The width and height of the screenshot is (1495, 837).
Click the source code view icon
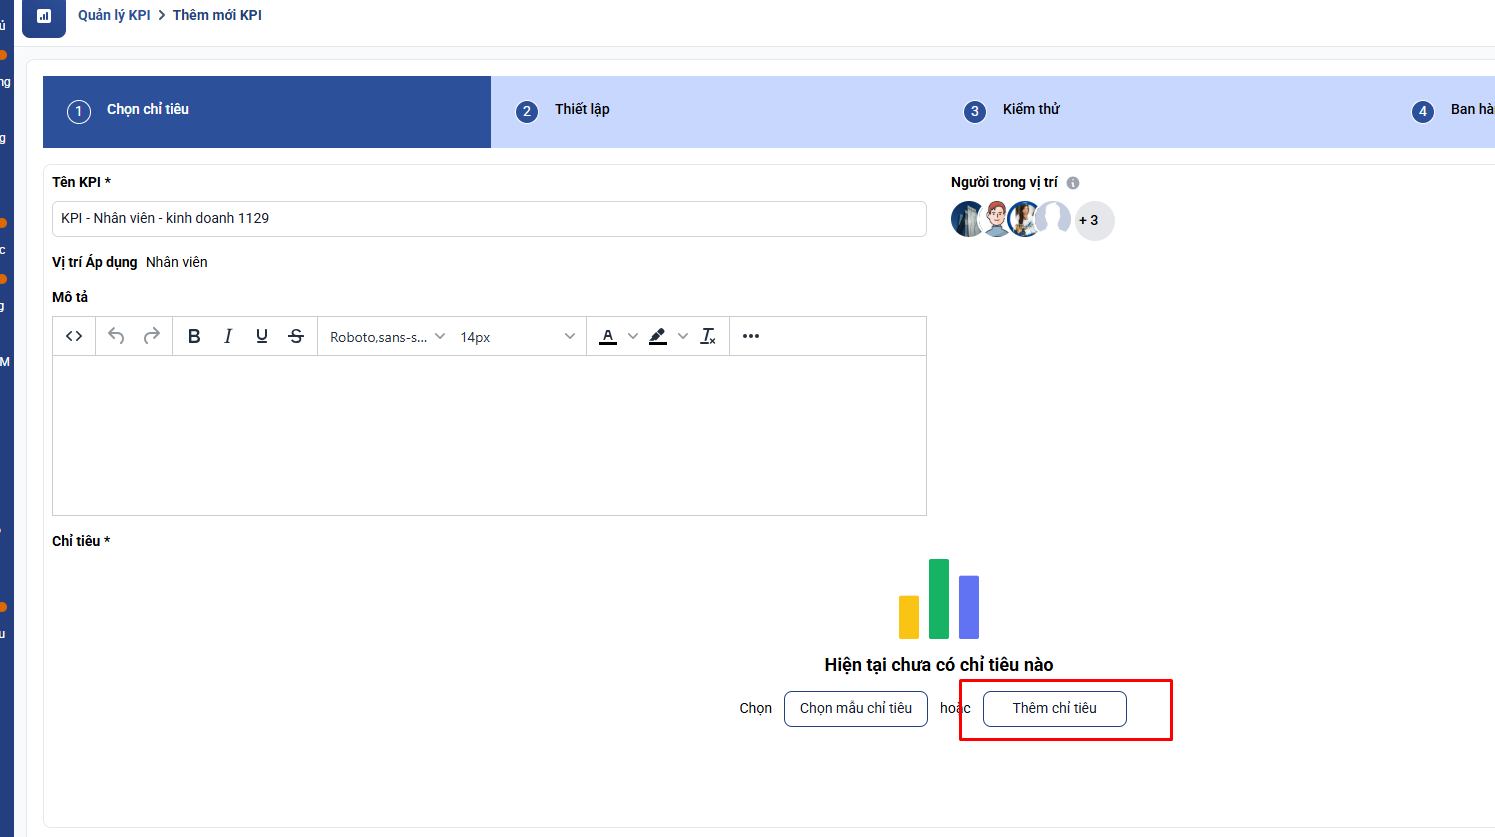click(74, 336)
